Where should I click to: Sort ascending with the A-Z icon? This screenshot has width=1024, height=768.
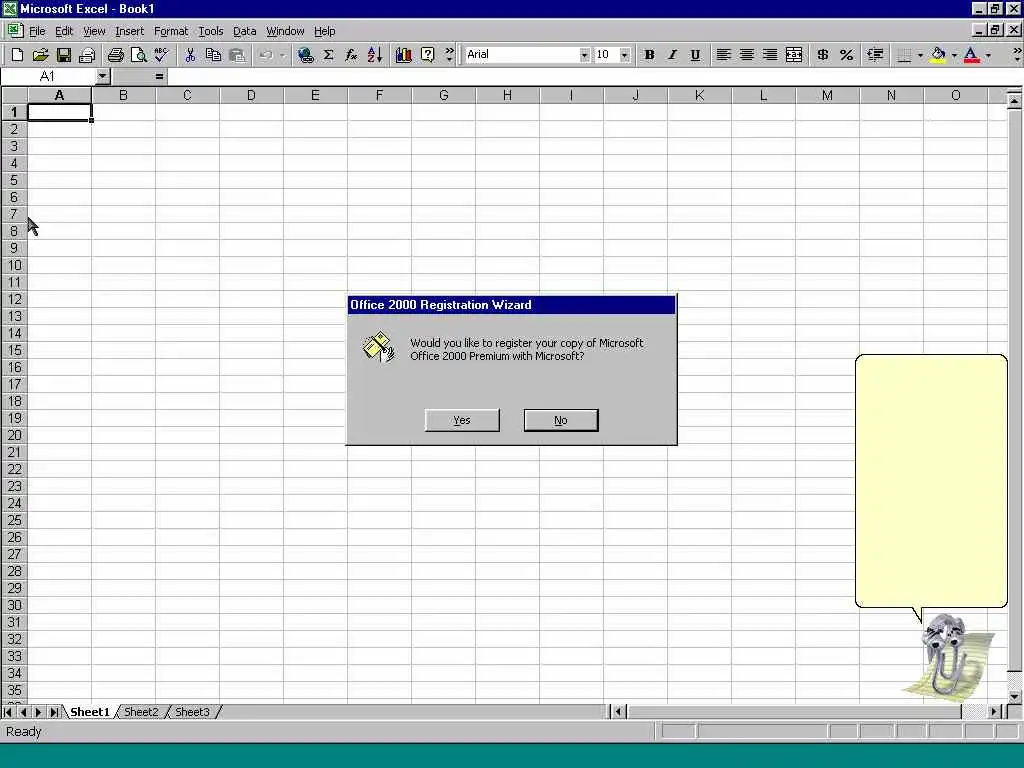375,55
